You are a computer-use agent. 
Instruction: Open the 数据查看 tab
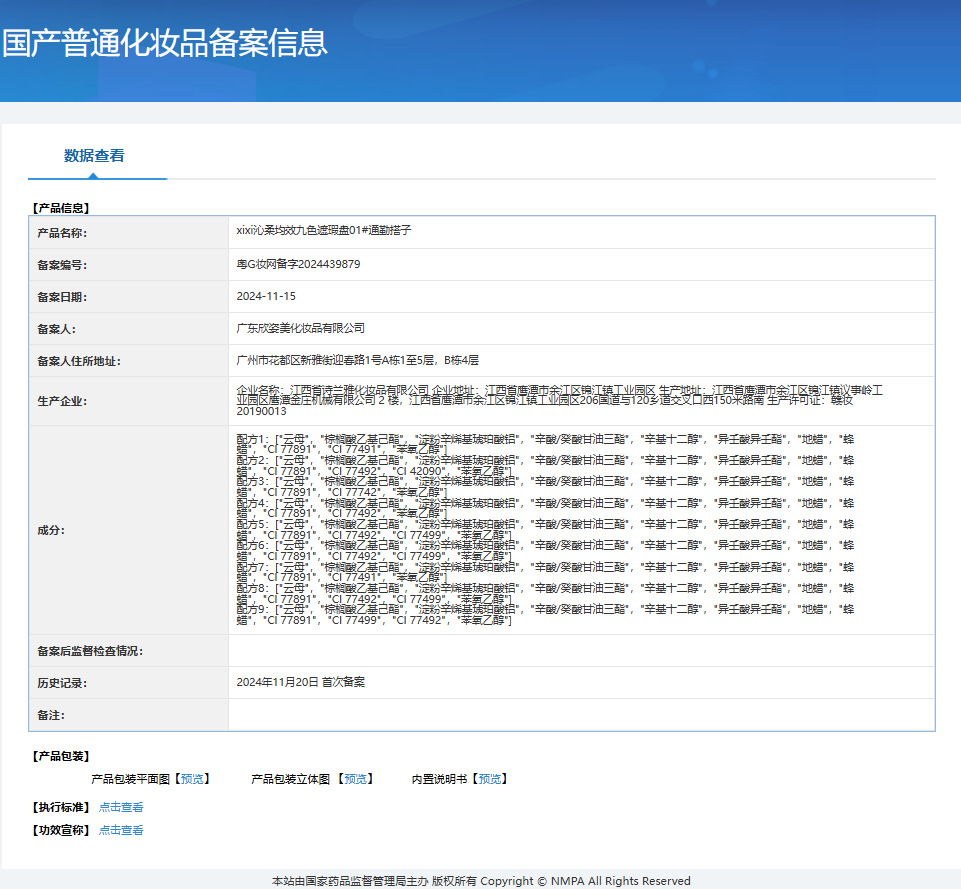pyautogui.click(x=94, y=156)
